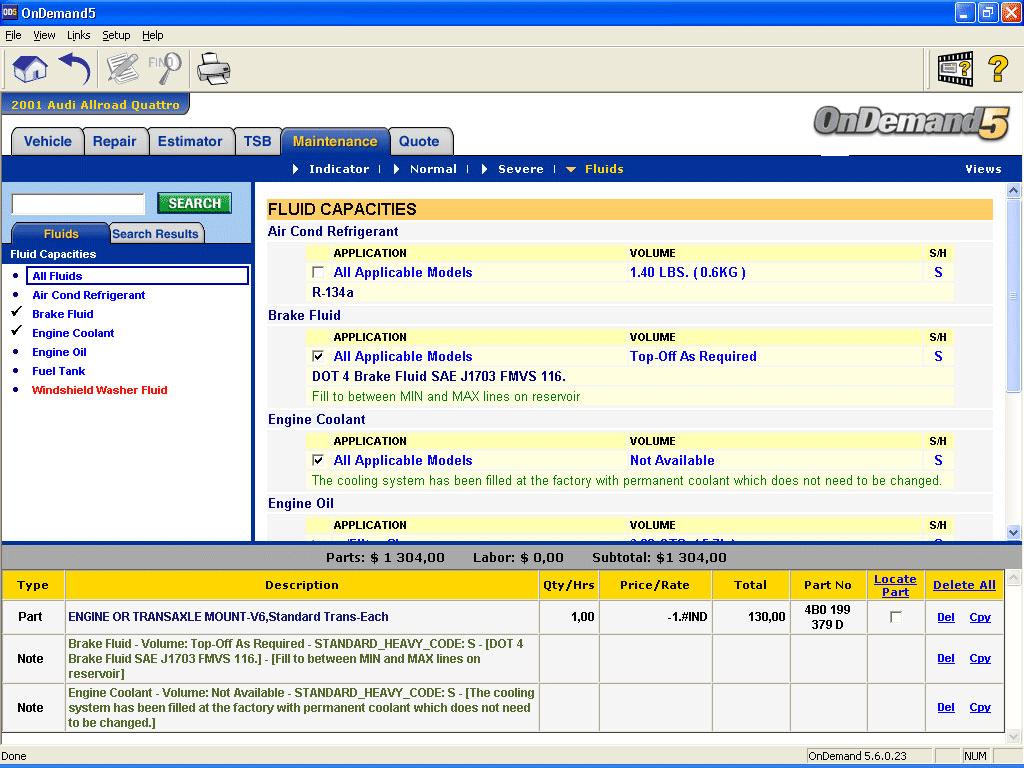The width and height of the screenshot is (1024, 768).
Task: Select Brake Fluid in the sidebar list
Action: [63, 314]
